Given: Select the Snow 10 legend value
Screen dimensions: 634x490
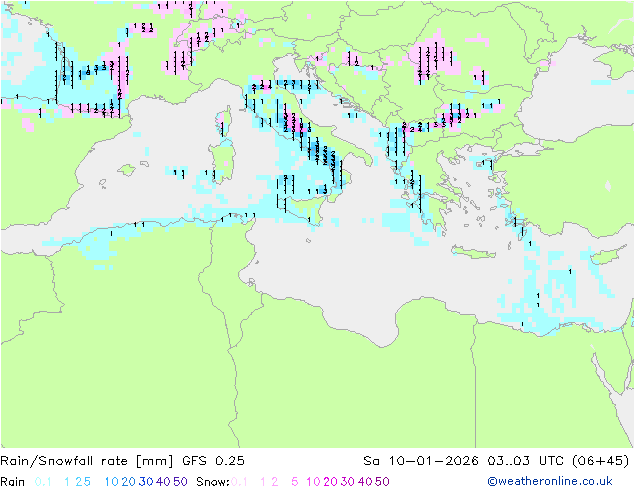Looking at the screenshot, I should pyautogui.click(x=313, y=482).
